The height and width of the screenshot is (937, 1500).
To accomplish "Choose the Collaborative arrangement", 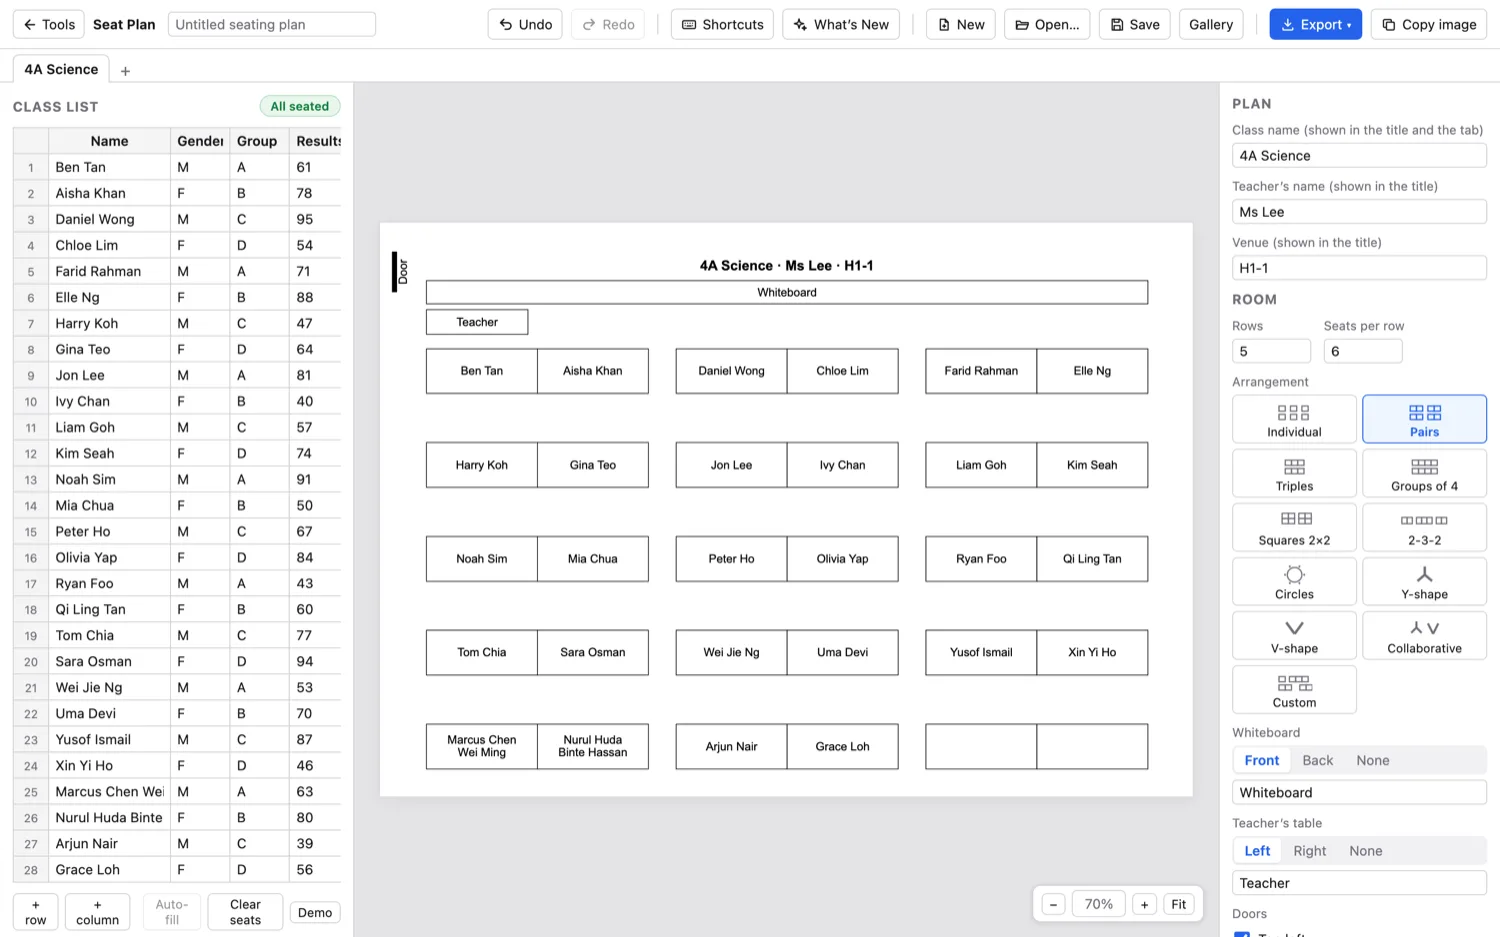I will coord(1424,635).
